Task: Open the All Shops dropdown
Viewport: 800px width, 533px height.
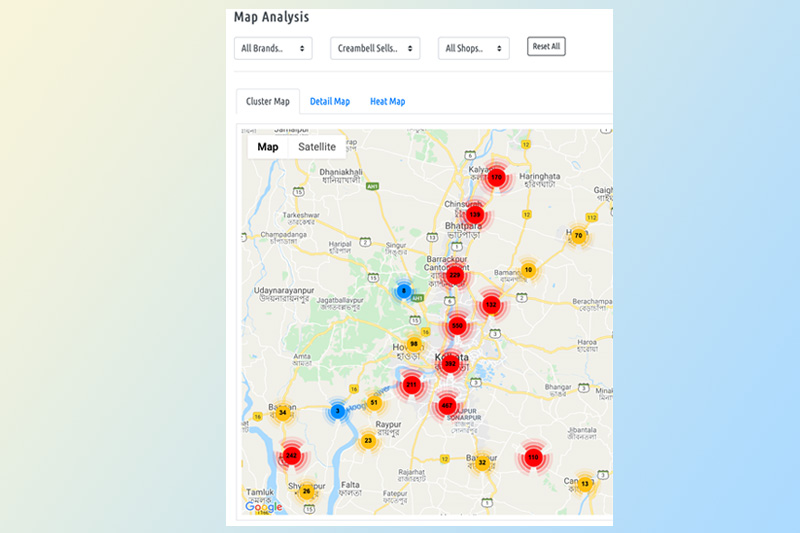Action: click(473, 48)
